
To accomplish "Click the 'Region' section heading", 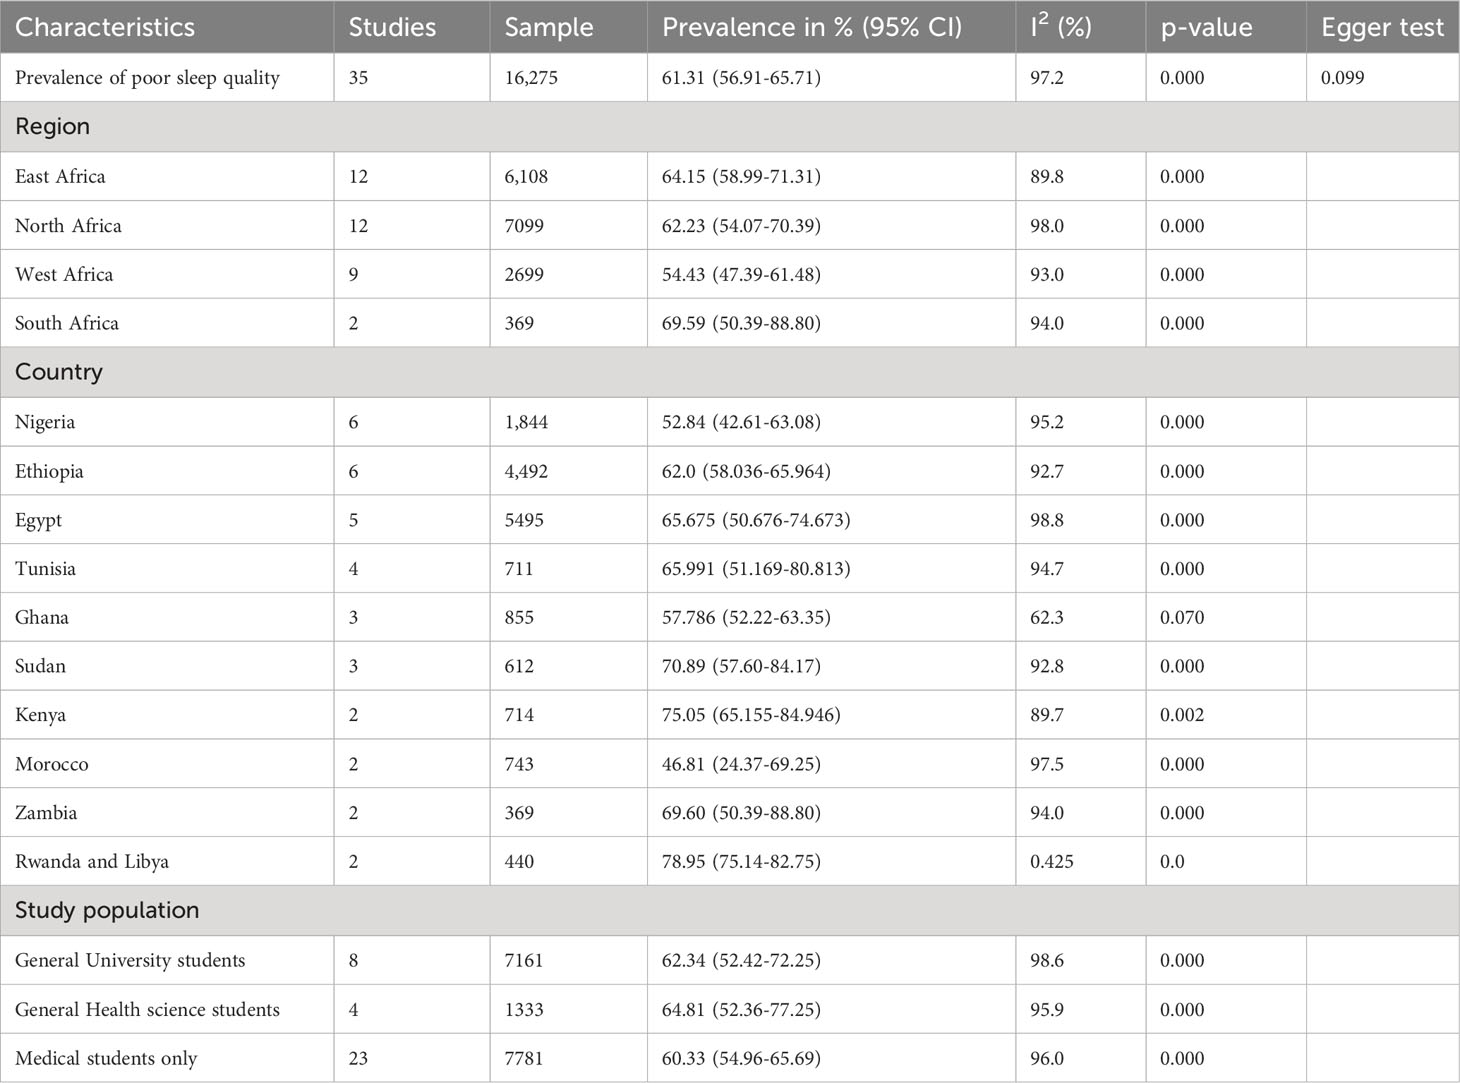I will point(52,127).
